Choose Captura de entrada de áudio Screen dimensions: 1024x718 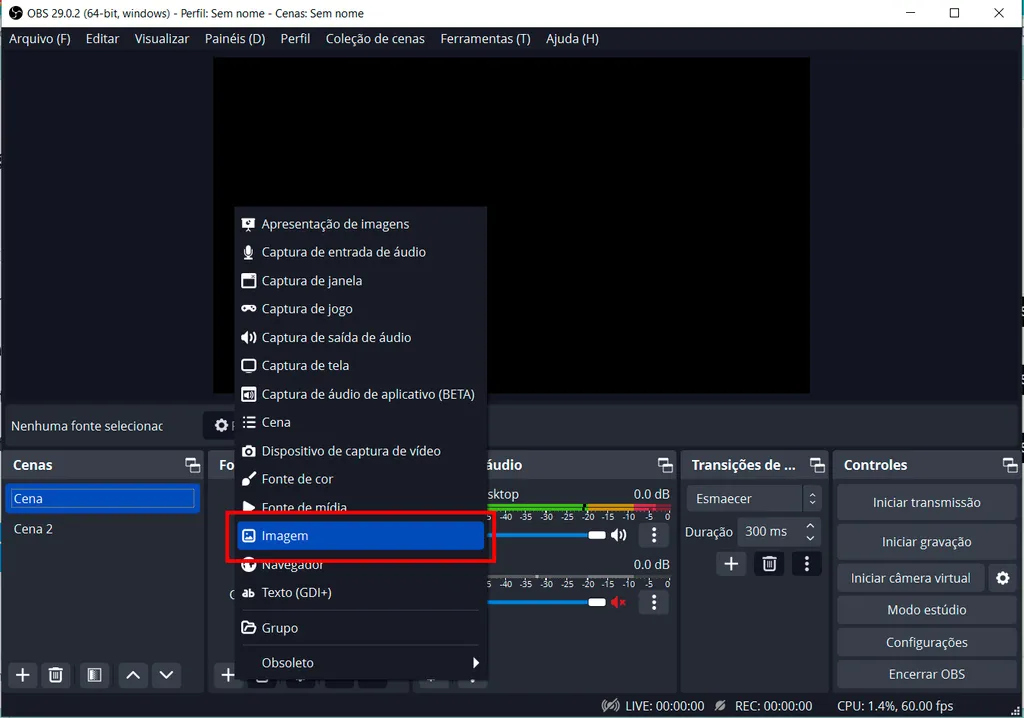360,252
